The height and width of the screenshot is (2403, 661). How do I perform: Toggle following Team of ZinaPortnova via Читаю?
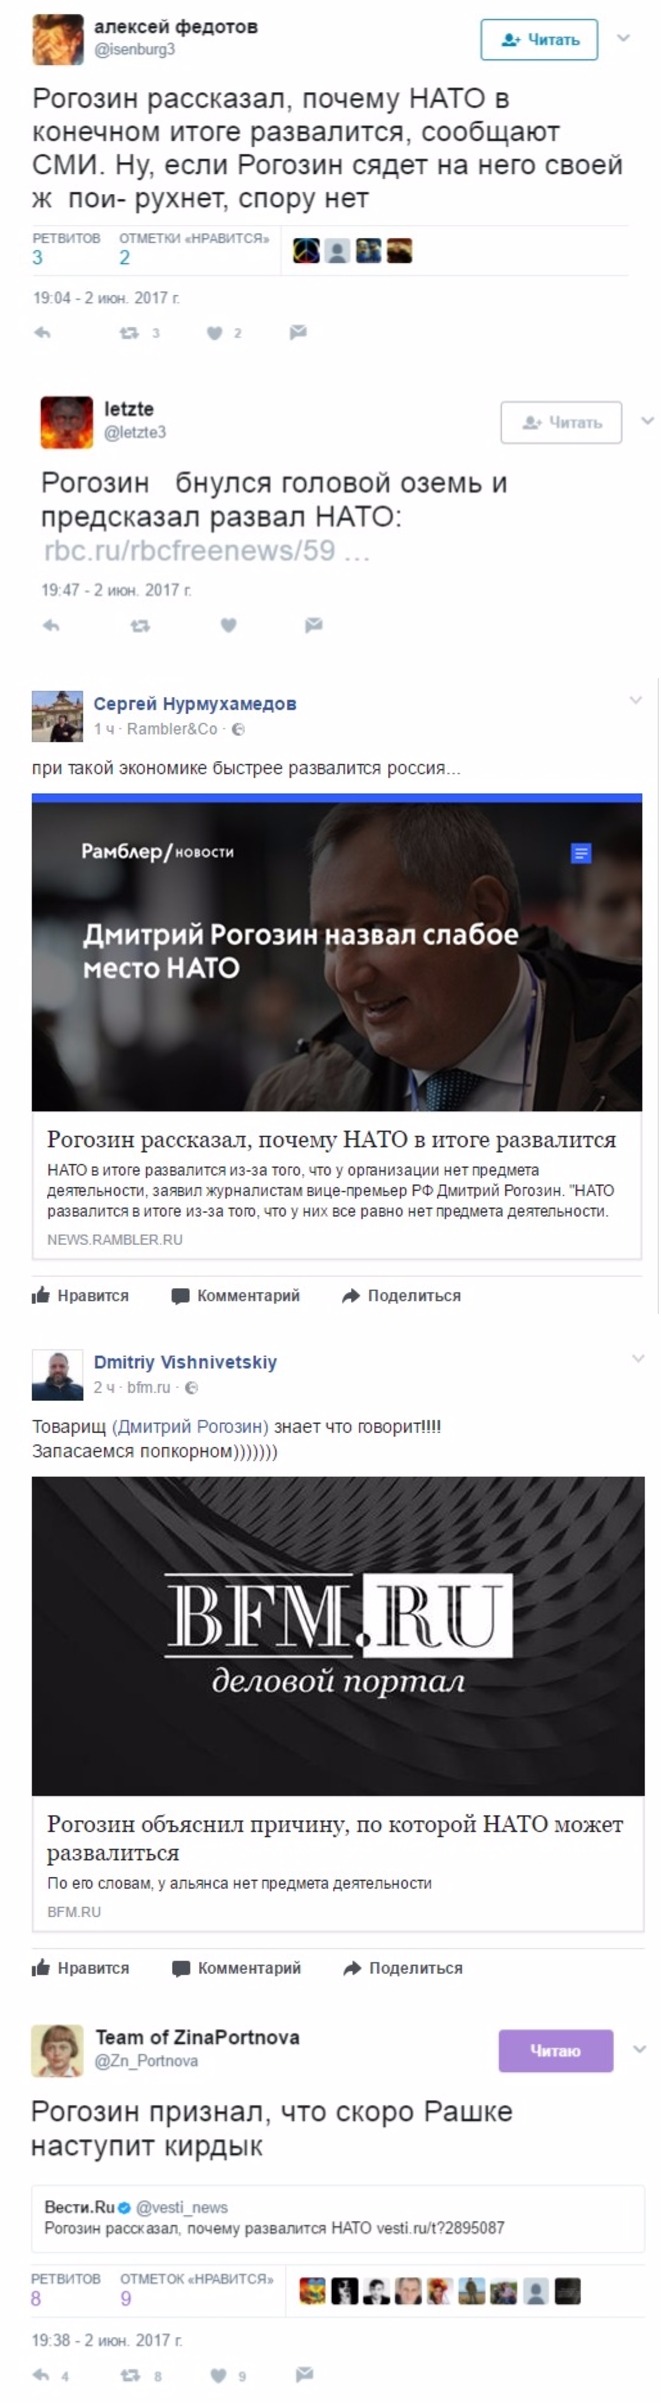(x=555, y=2050)
